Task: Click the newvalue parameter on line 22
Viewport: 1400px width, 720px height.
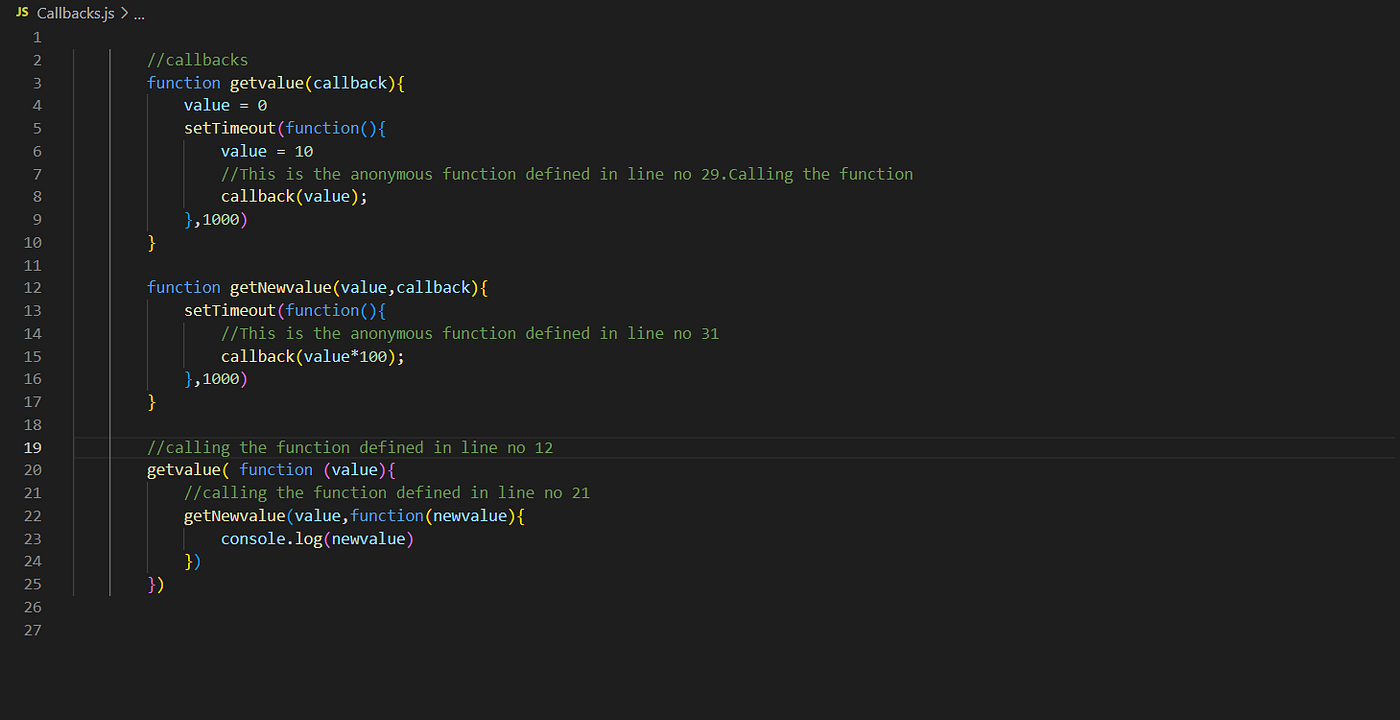Action: tap(470, 515)
